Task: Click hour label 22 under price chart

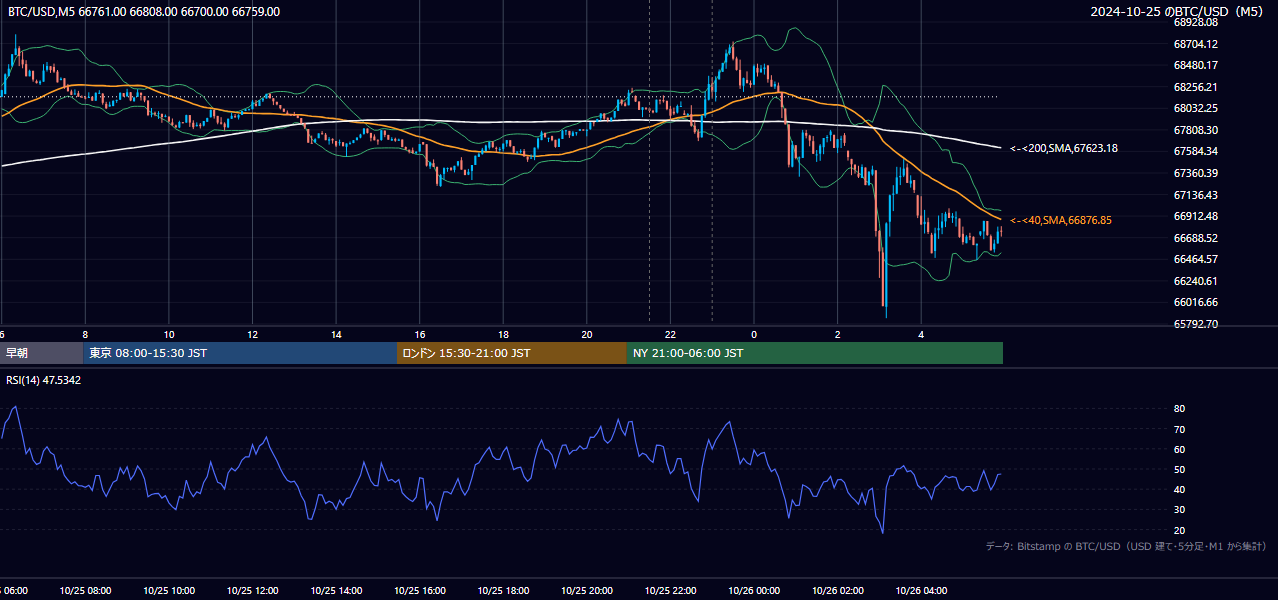Action: [x=671, y=334]
